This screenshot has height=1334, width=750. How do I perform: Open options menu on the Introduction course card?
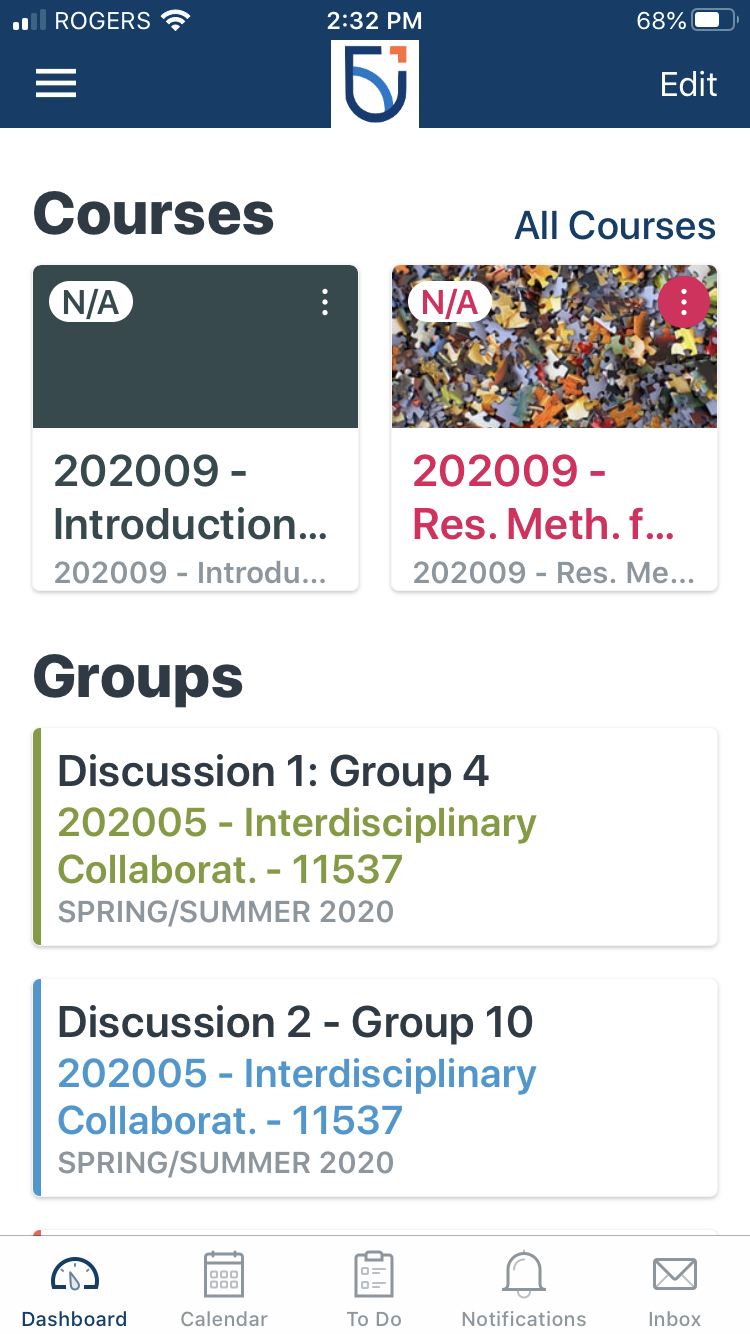pos(324,302)
